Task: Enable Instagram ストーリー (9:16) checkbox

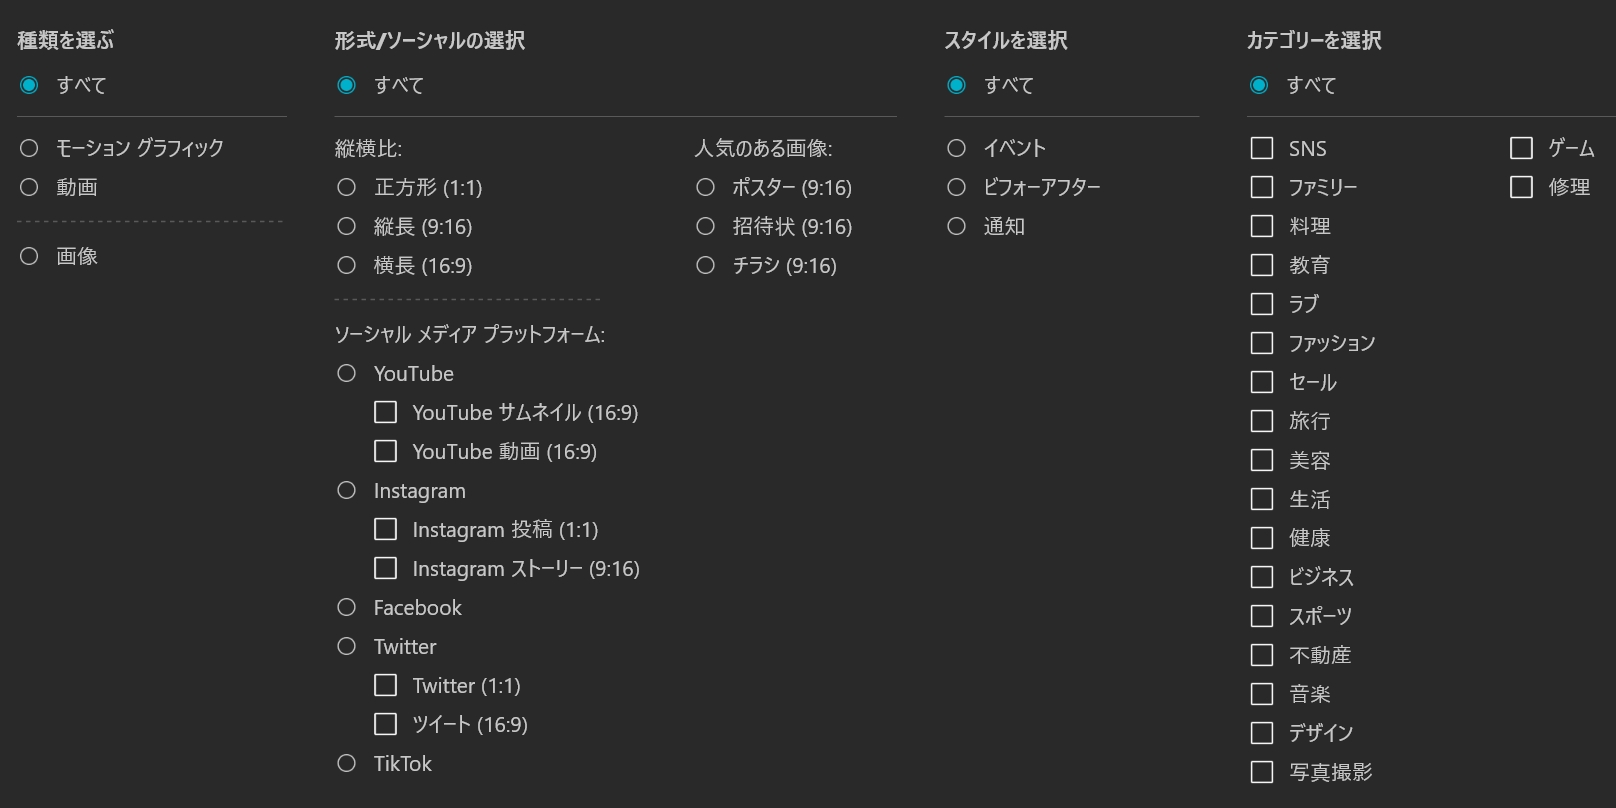Action: [x=385, y=568]
